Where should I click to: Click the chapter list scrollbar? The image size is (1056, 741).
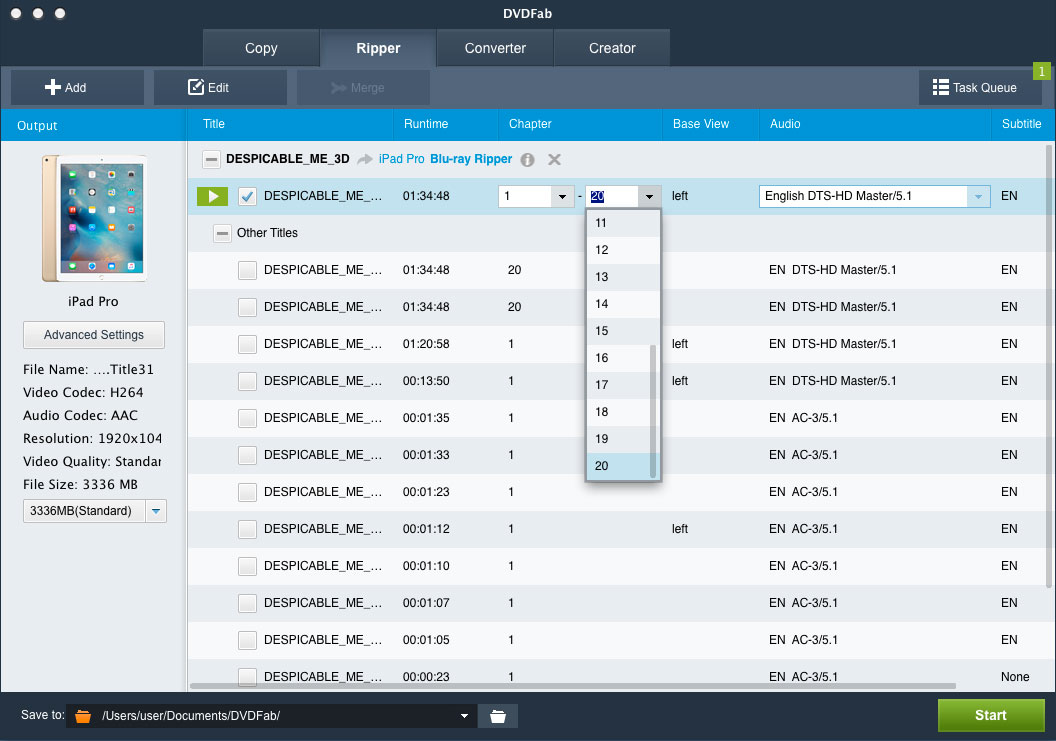[x=653, y=411]
